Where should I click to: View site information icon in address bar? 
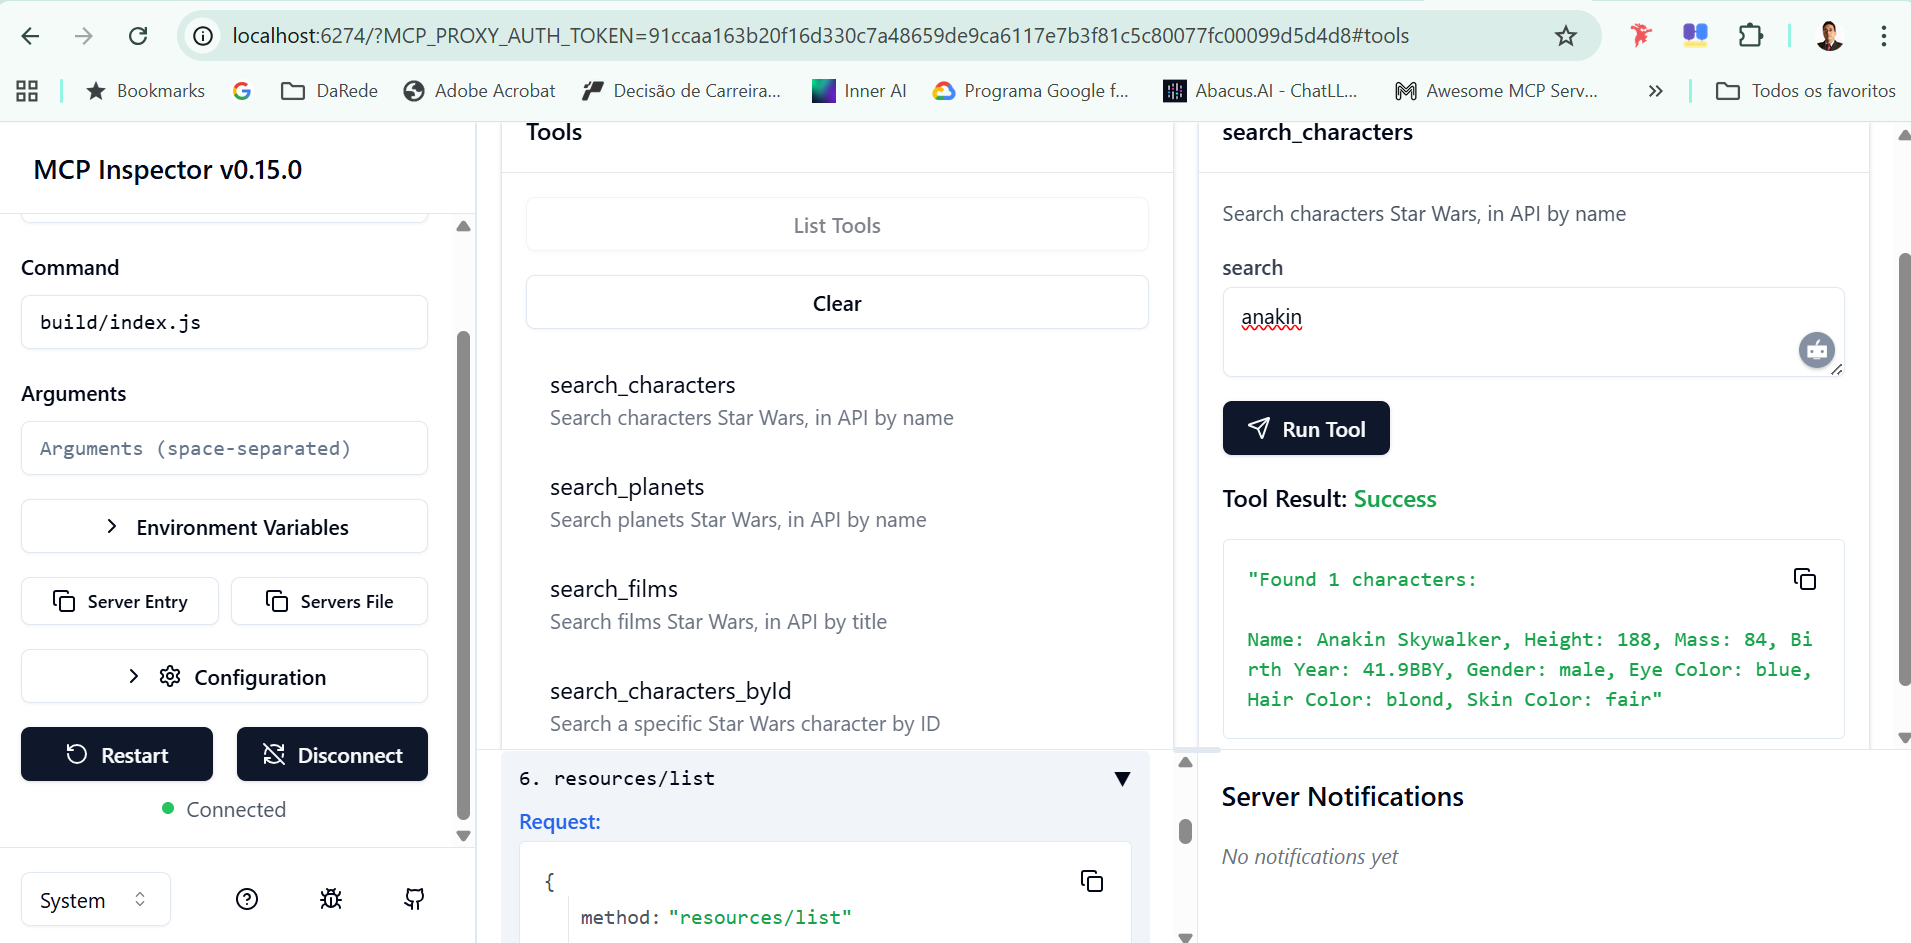tap(203, 36)
